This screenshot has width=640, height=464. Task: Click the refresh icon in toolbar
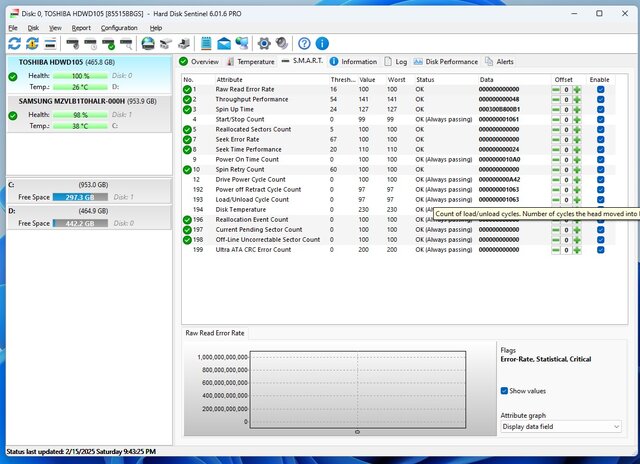[14, 43]
